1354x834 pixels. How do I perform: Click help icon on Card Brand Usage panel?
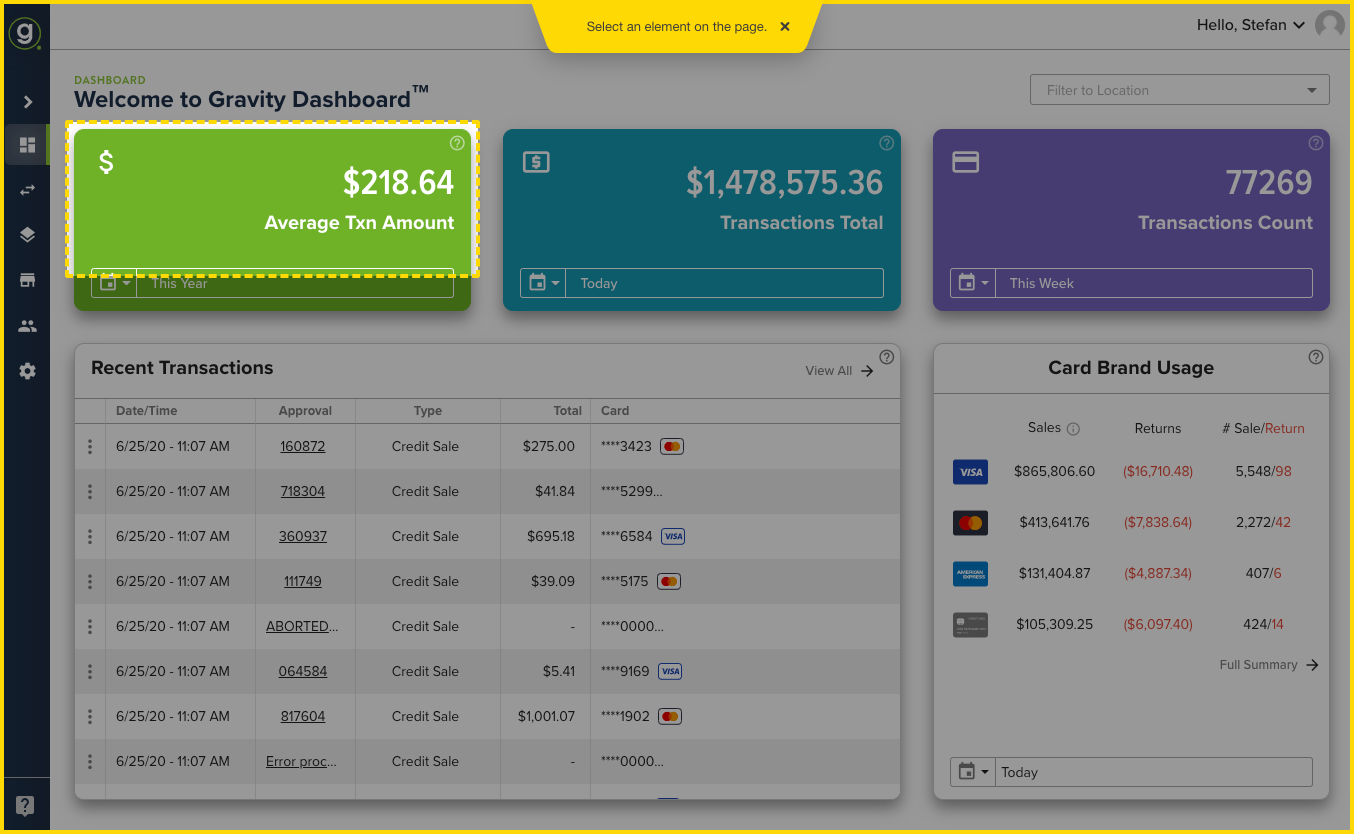coord(1316,357)
